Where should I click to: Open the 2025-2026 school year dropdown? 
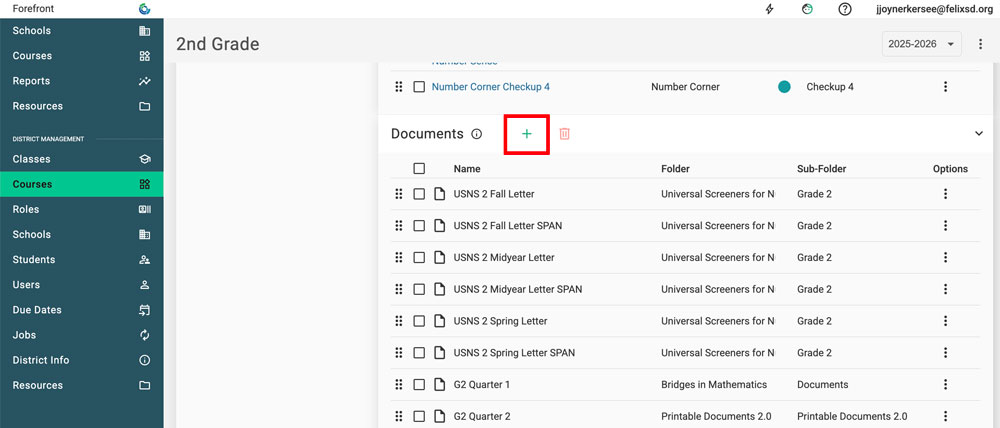(x=921, y=44)
